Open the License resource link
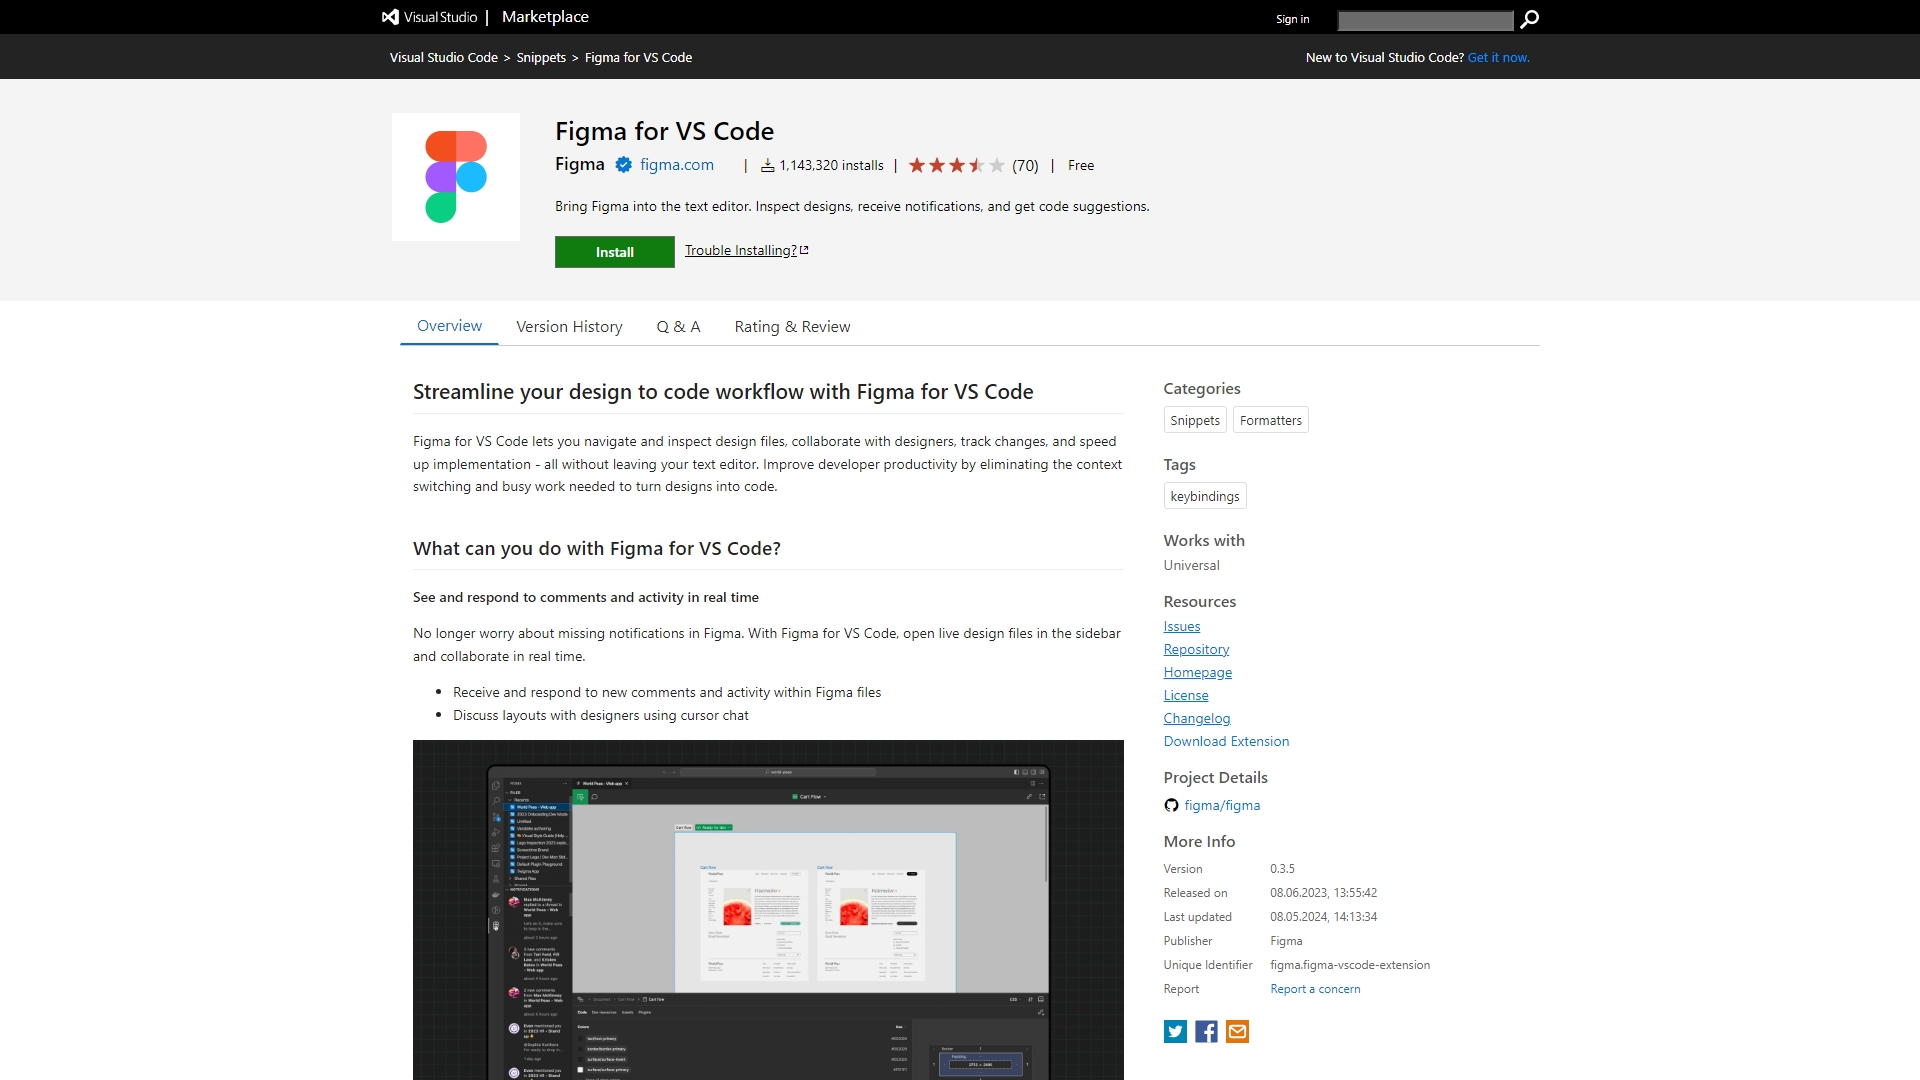Viewport: 1920px width, 1080px height. (x=1185, y=696)
